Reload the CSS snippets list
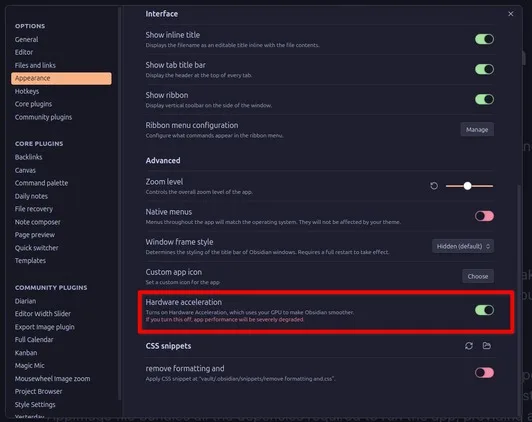532x422 pixels. pos(469,346)
